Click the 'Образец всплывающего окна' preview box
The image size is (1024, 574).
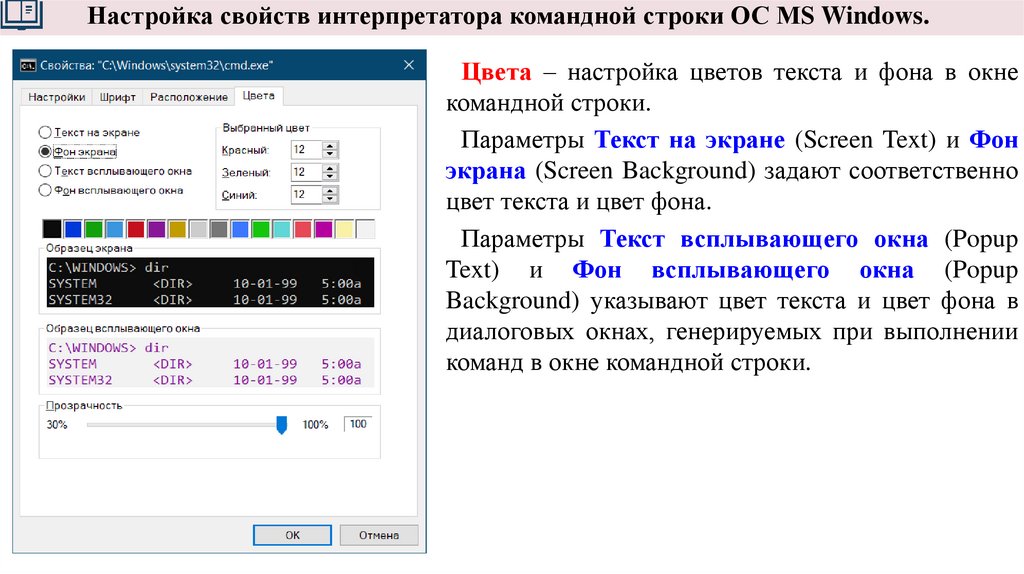[x=210, y=363]
